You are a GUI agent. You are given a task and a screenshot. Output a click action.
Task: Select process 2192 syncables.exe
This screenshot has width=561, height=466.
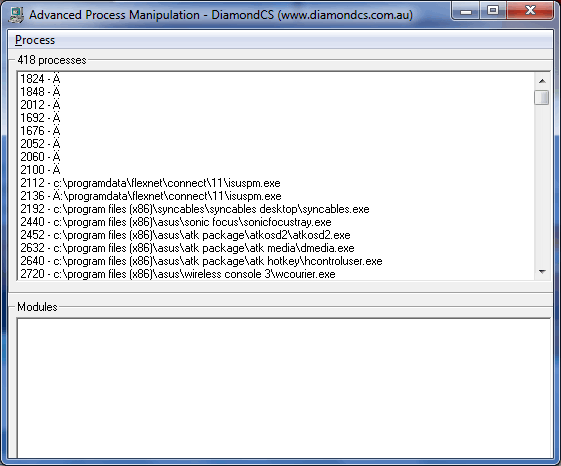coord(195,209)
